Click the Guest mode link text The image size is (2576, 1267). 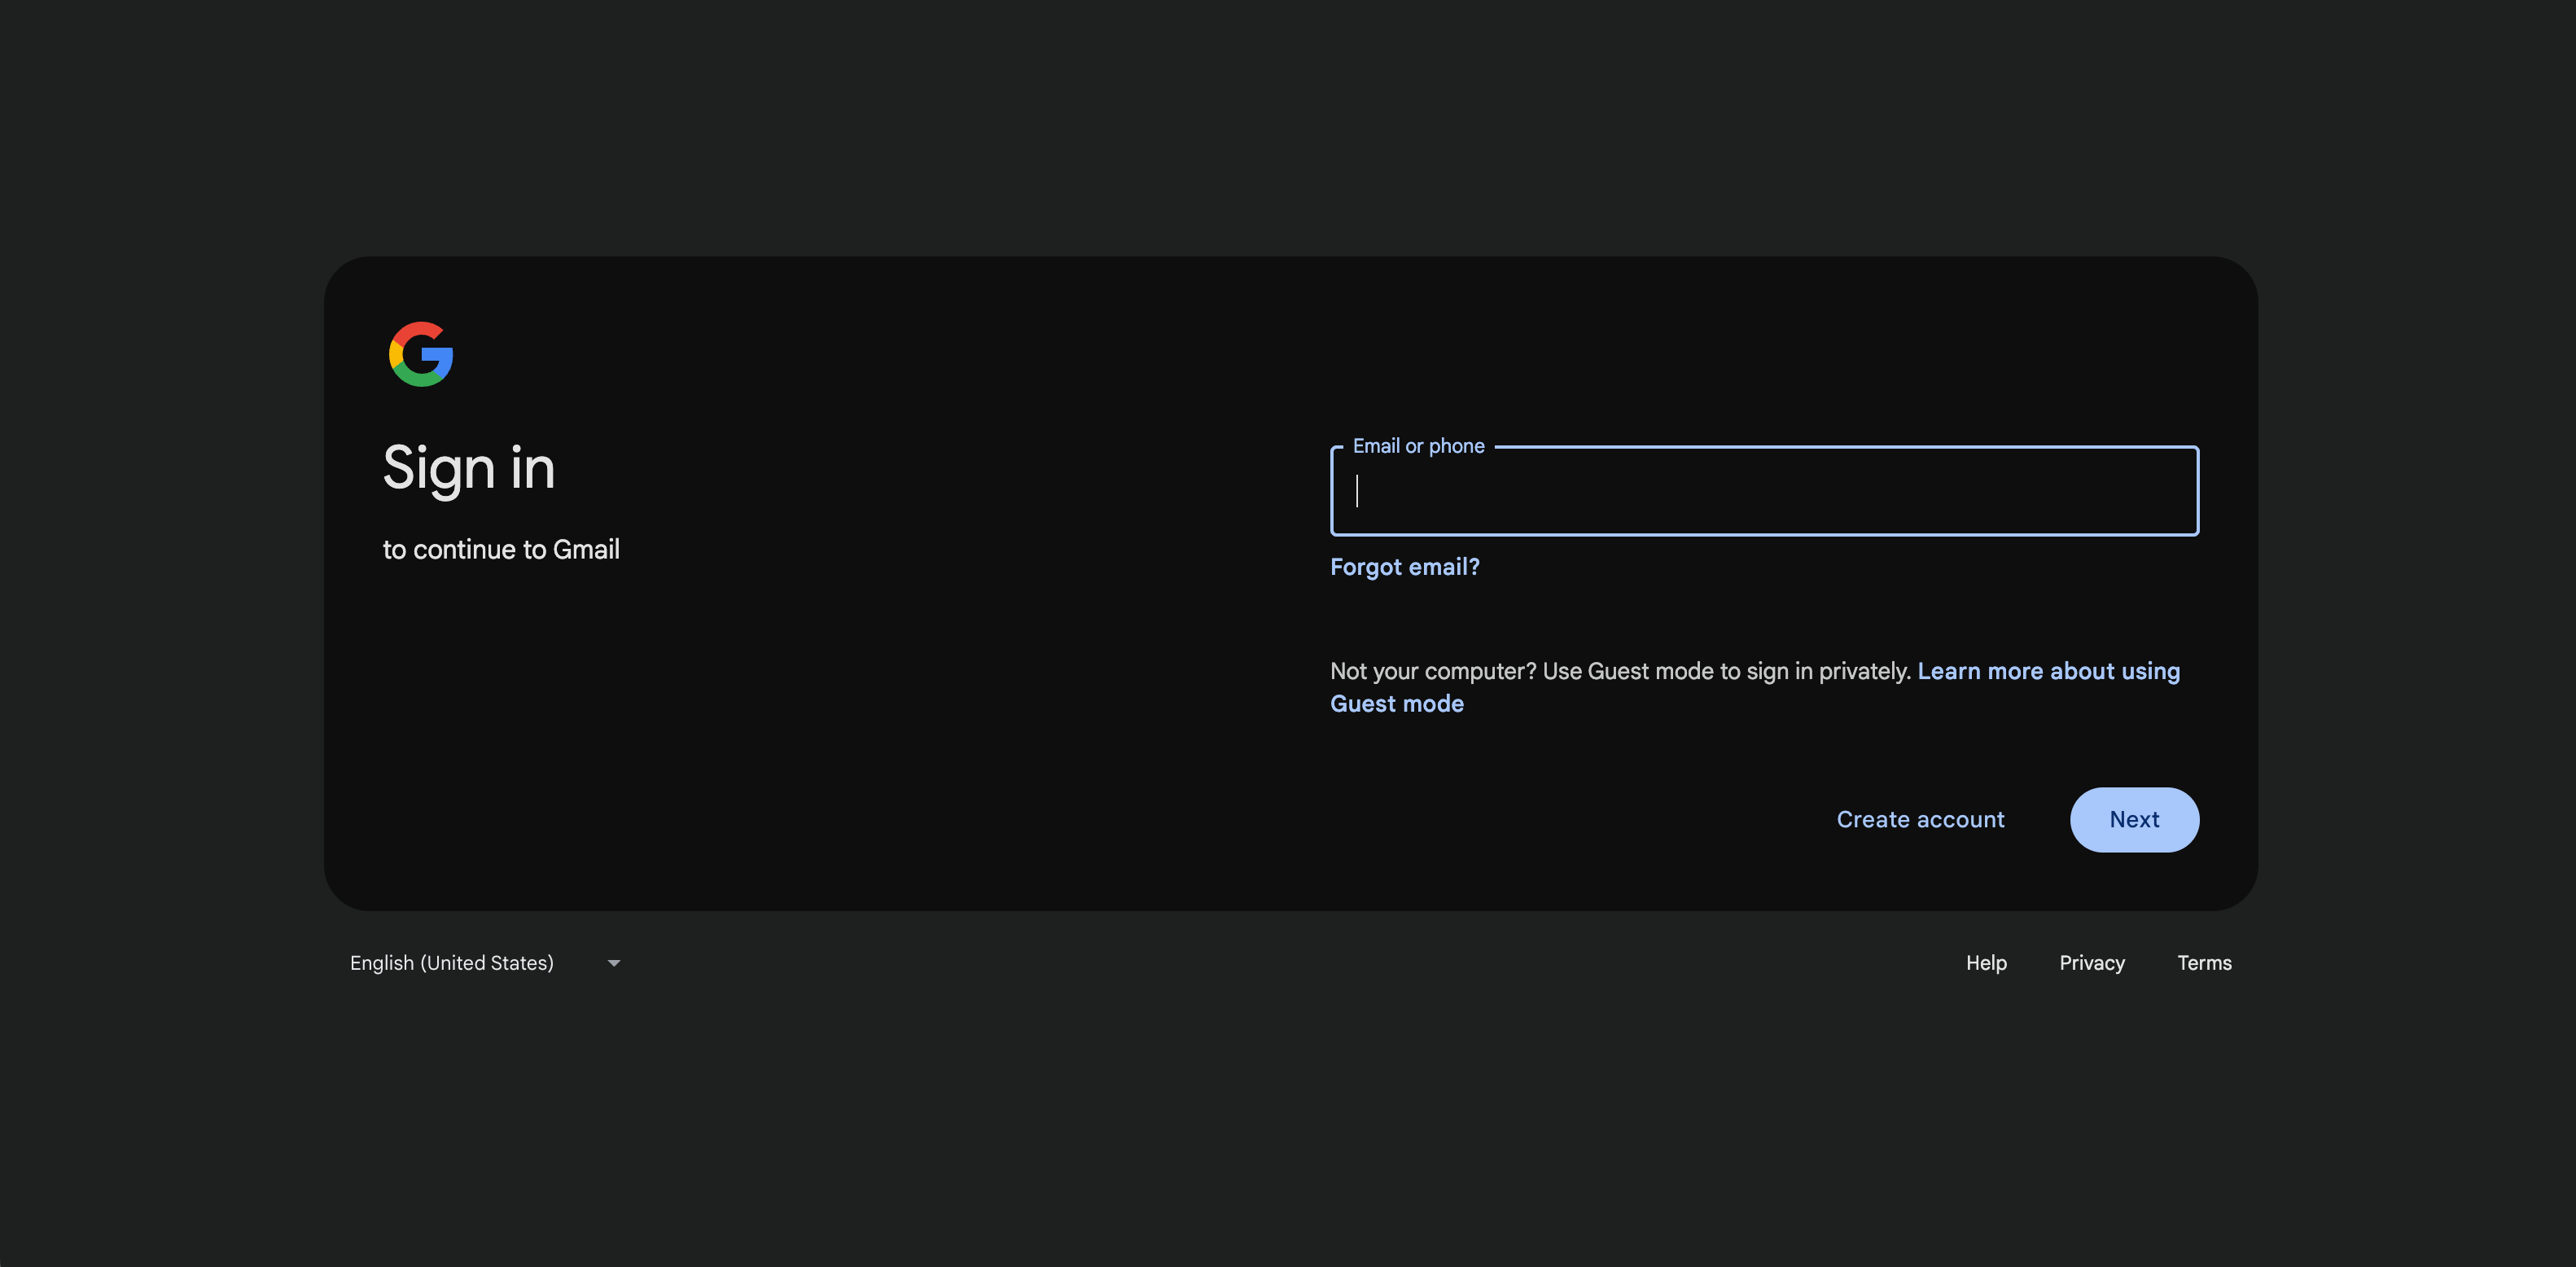(x=1396, y=704)
